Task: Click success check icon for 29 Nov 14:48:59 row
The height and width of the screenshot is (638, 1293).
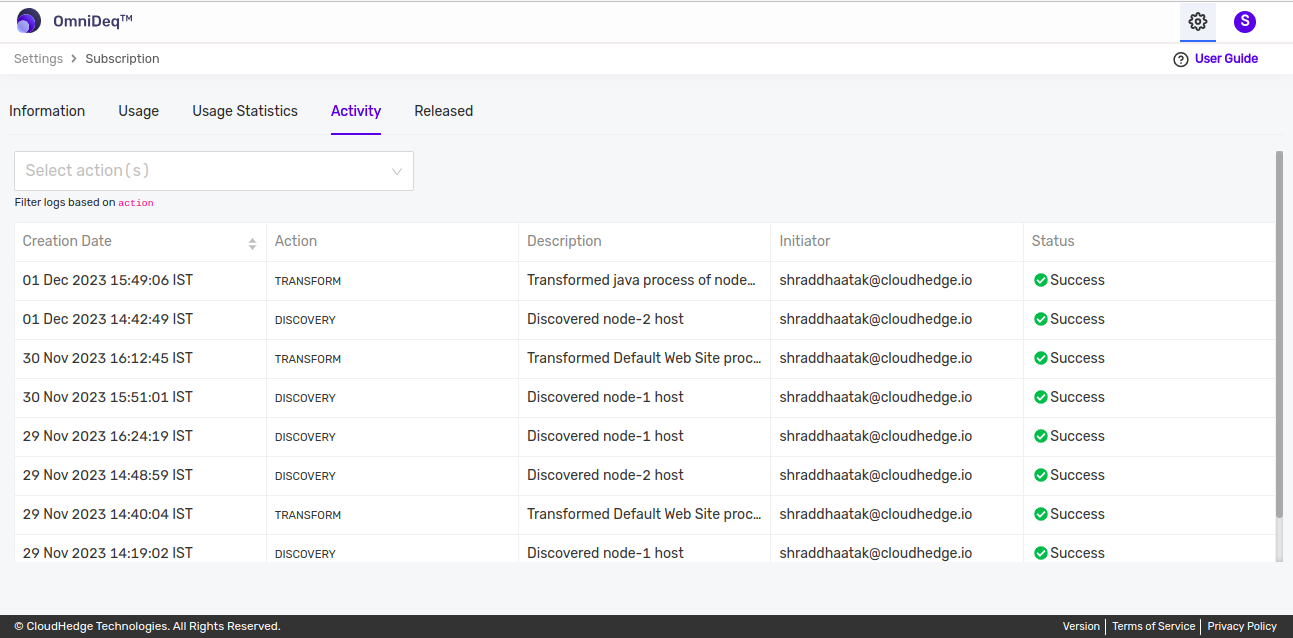Action: point(1040,475)
